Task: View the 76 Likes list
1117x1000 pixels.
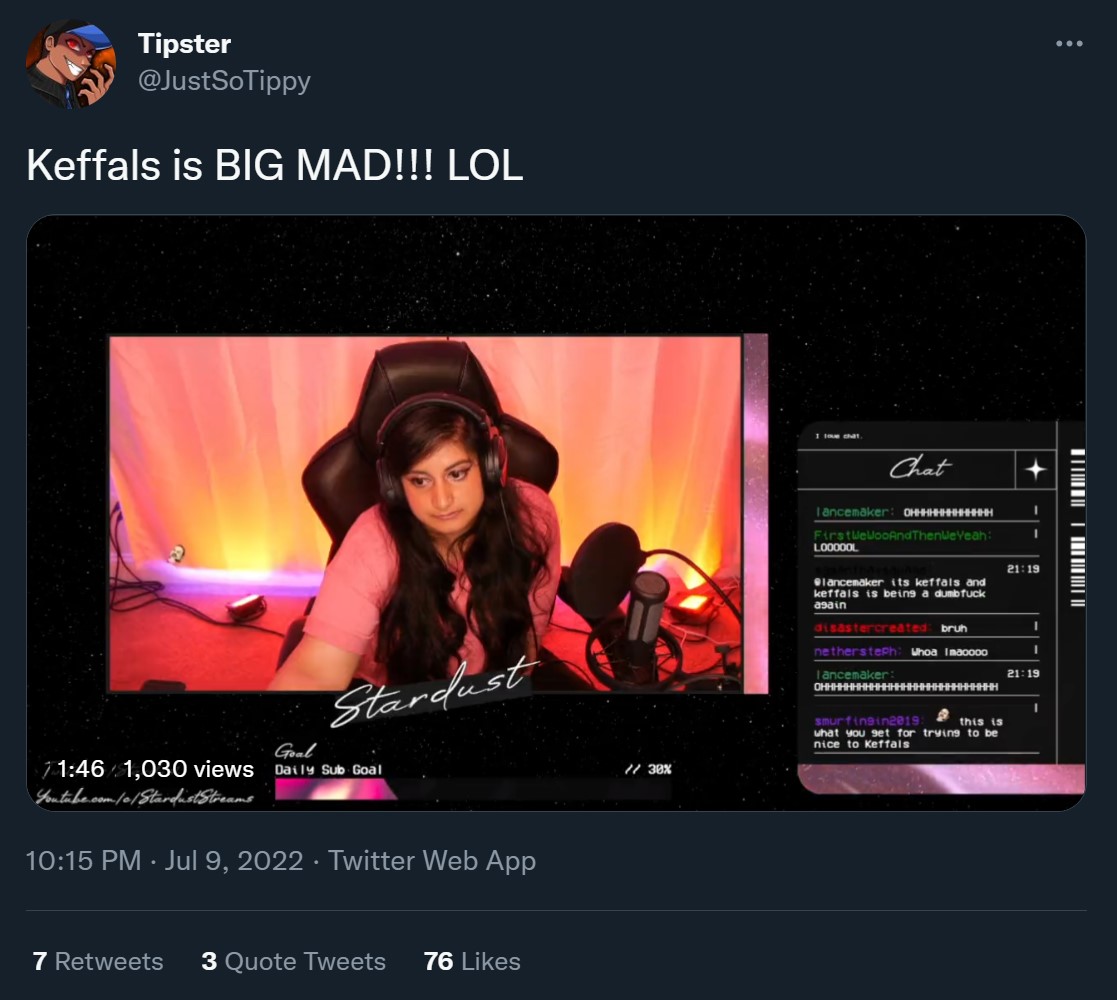Action: pyautogui.click(x=472, y=962)
